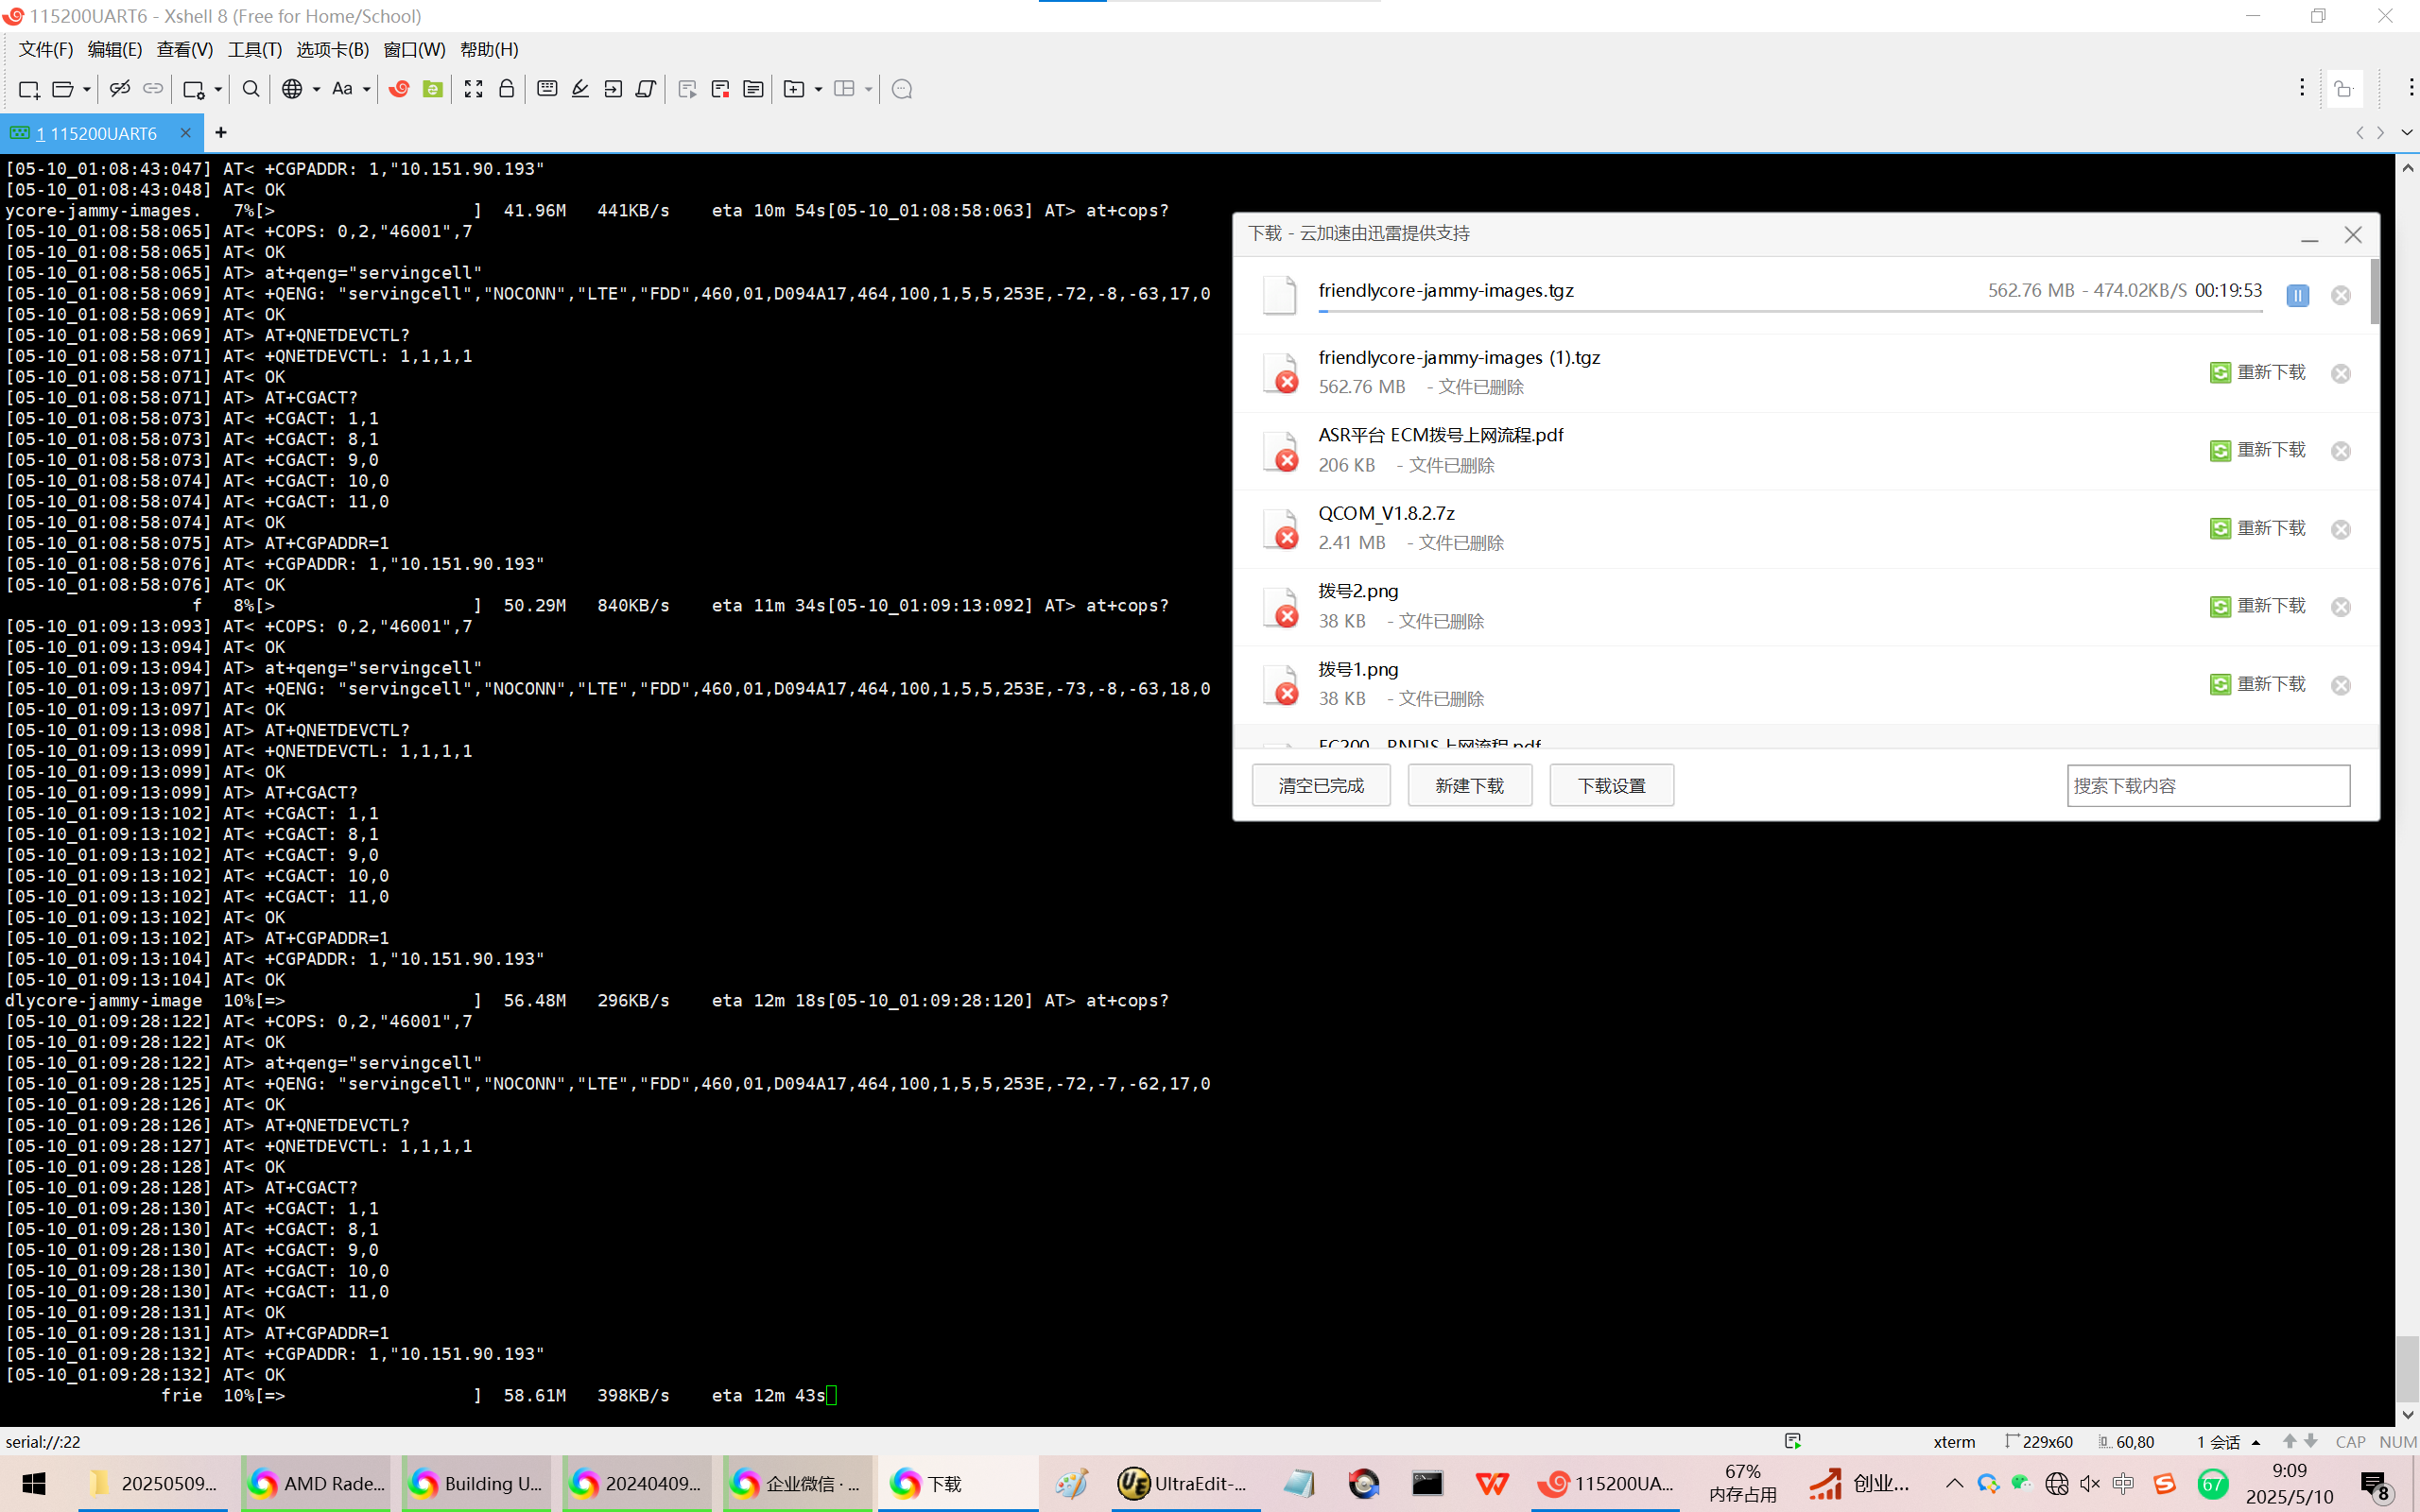
Task: Click the lock screen padlock icon
Action: click(x=507, y=90)
